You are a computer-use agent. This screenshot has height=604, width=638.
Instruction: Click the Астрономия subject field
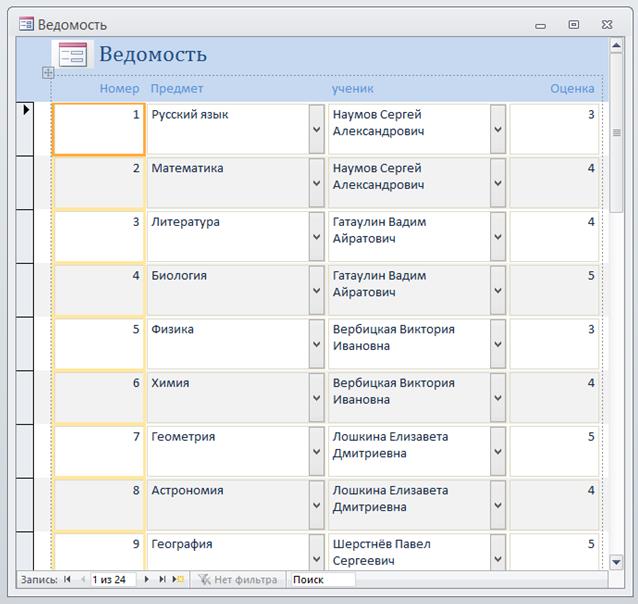(228, 506)
